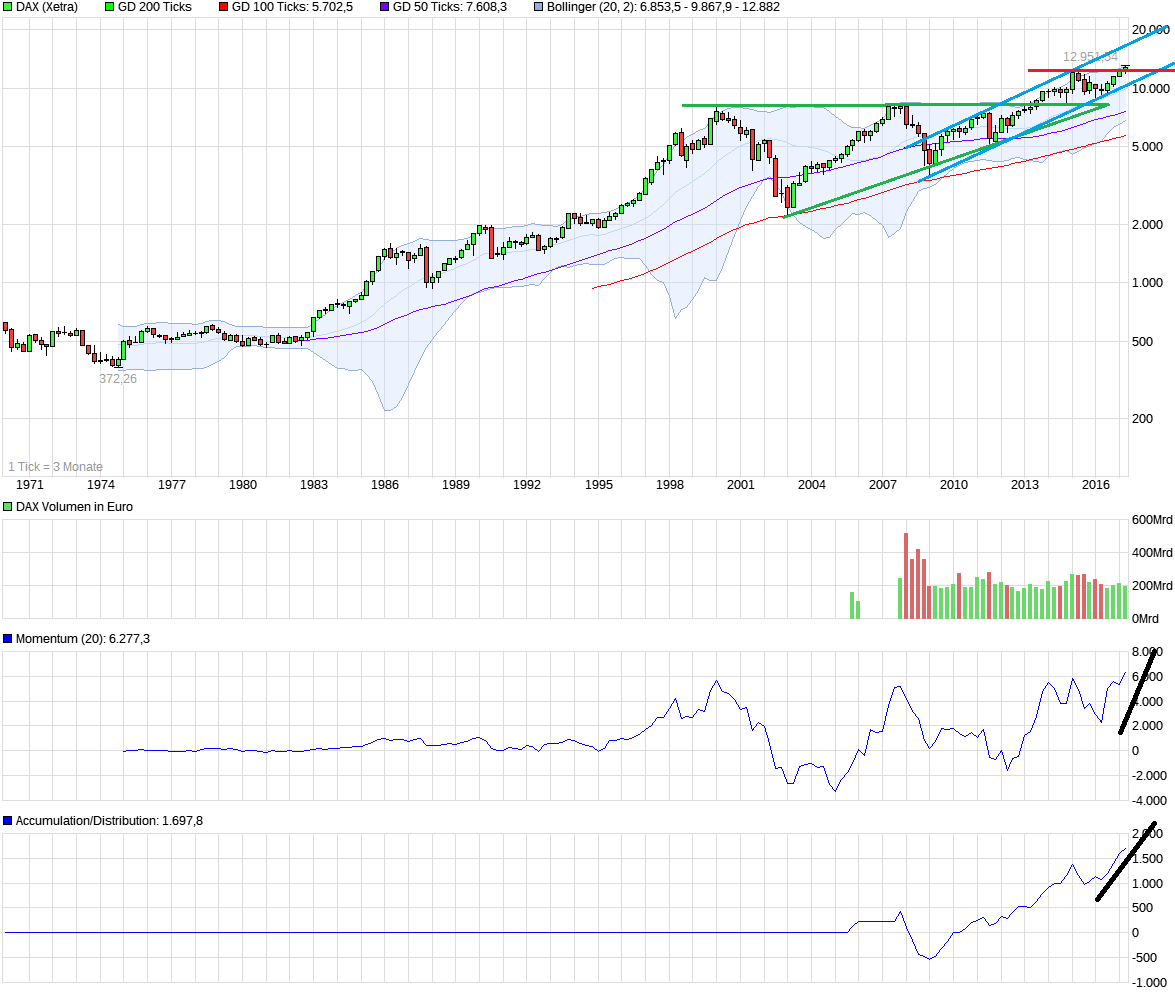Image resolution: width=1175 pixels, height=994 pixels.
Task: Click the 372,26 low price annotation
Action: 118,379
